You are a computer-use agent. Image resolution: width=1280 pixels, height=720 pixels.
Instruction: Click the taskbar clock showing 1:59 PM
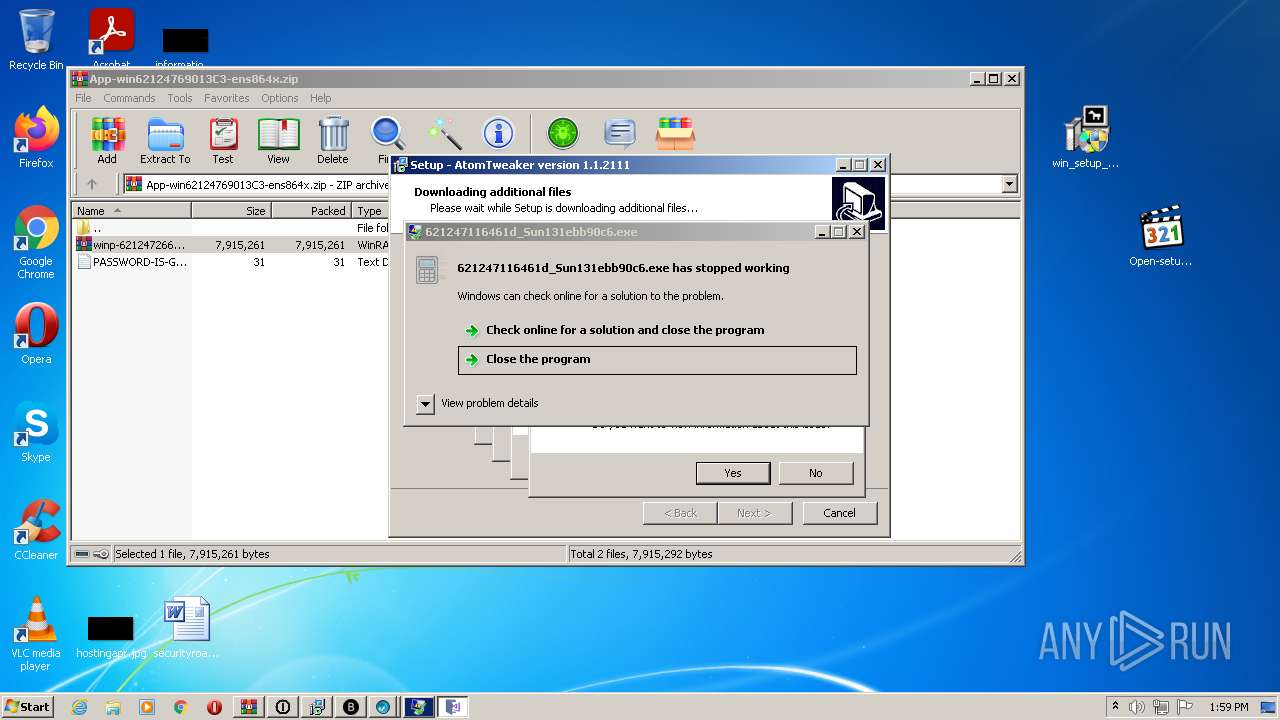(x=1228, y=707)
